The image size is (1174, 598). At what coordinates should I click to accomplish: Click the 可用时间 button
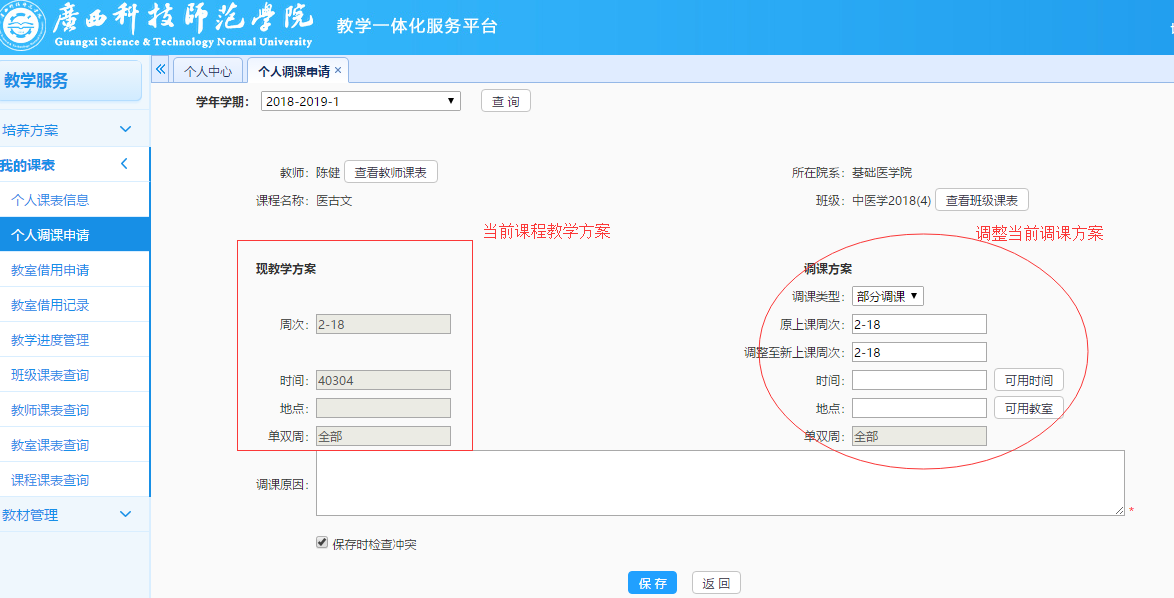click(1028, 380)
